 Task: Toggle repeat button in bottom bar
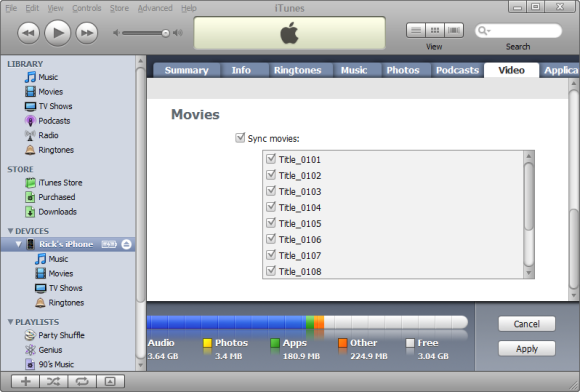click(82, 381)
